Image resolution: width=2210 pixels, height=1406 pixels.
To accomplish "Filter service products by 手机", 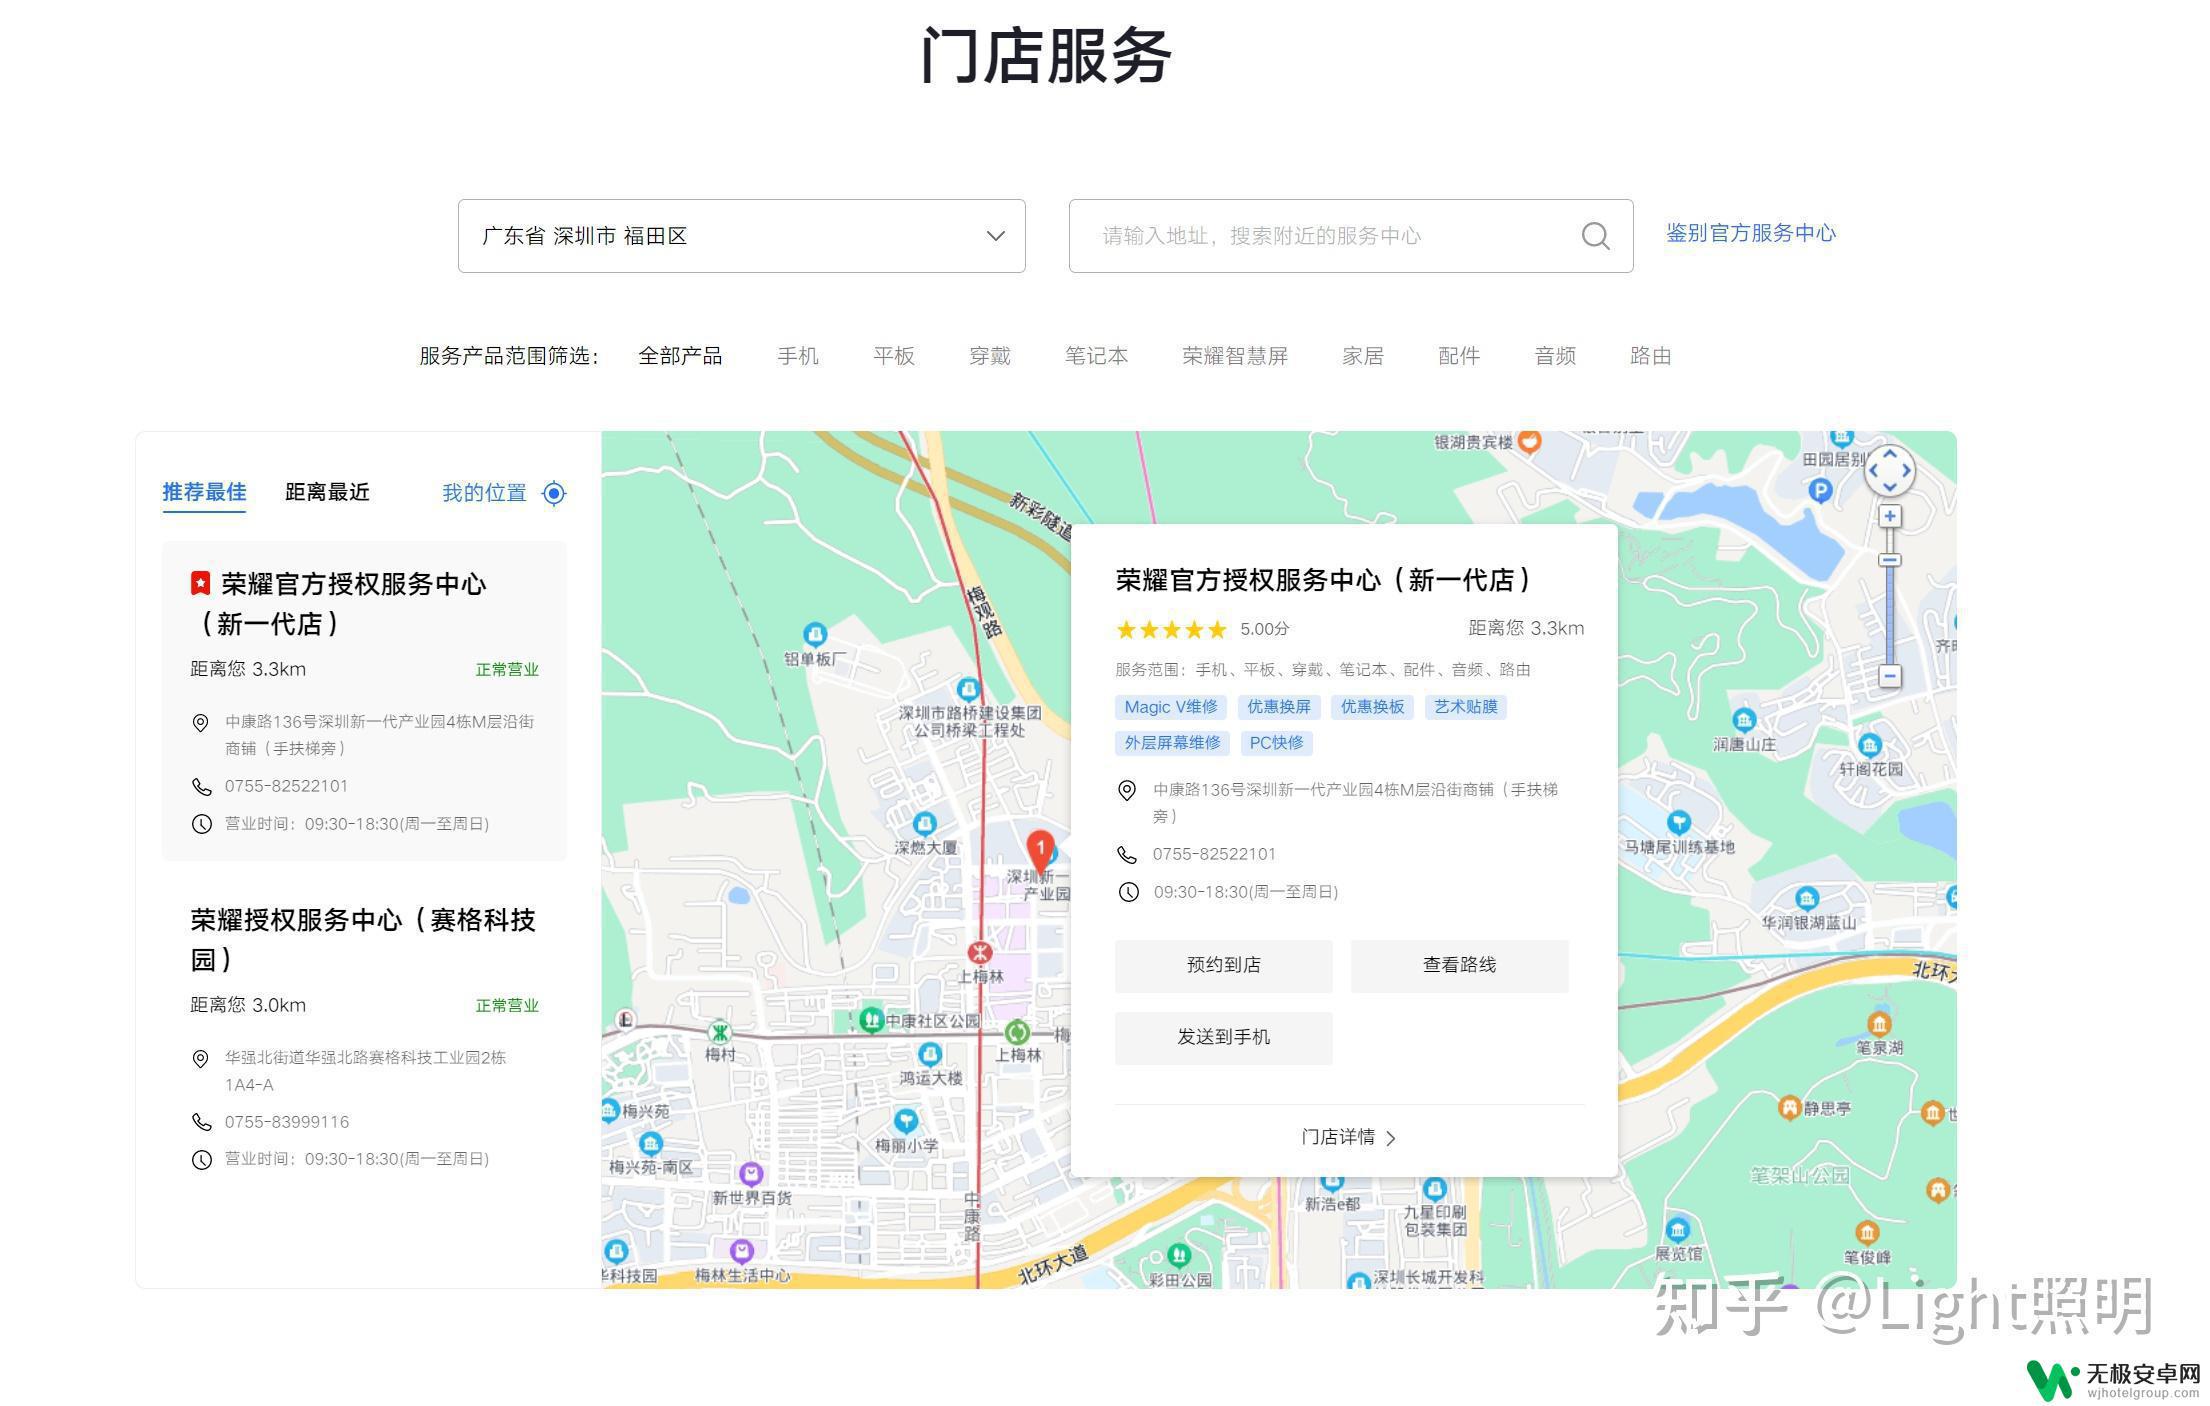I will click(797, 356).
